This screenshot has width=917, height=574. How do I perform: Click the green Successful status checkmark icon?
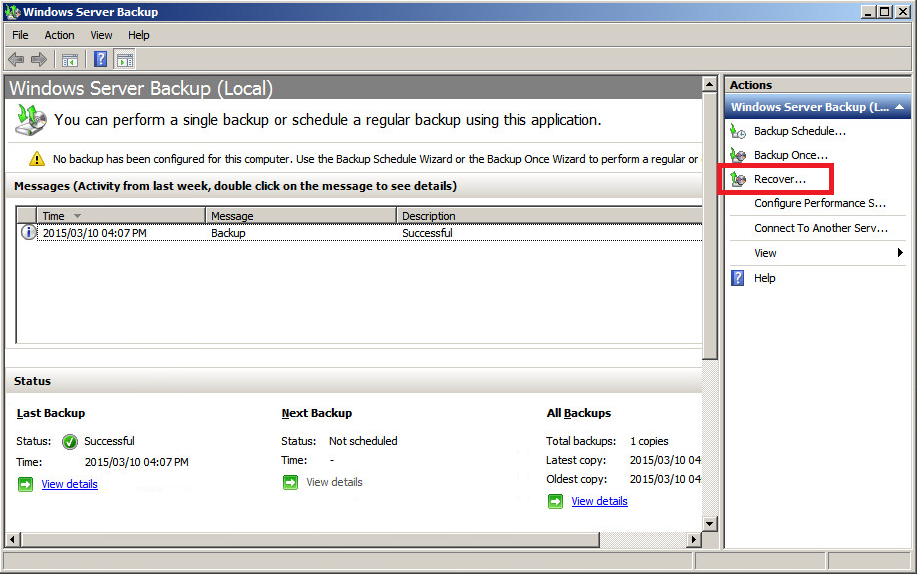(x=70, y=441)
